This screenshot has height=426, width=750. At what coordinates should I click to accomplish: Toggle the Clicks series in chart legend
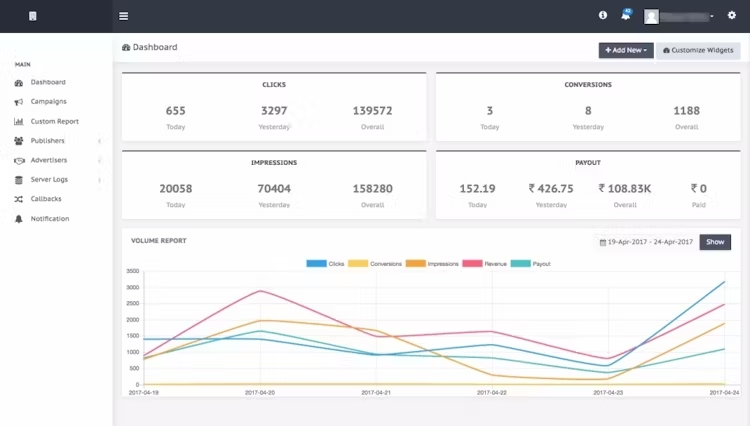(325, 263)
